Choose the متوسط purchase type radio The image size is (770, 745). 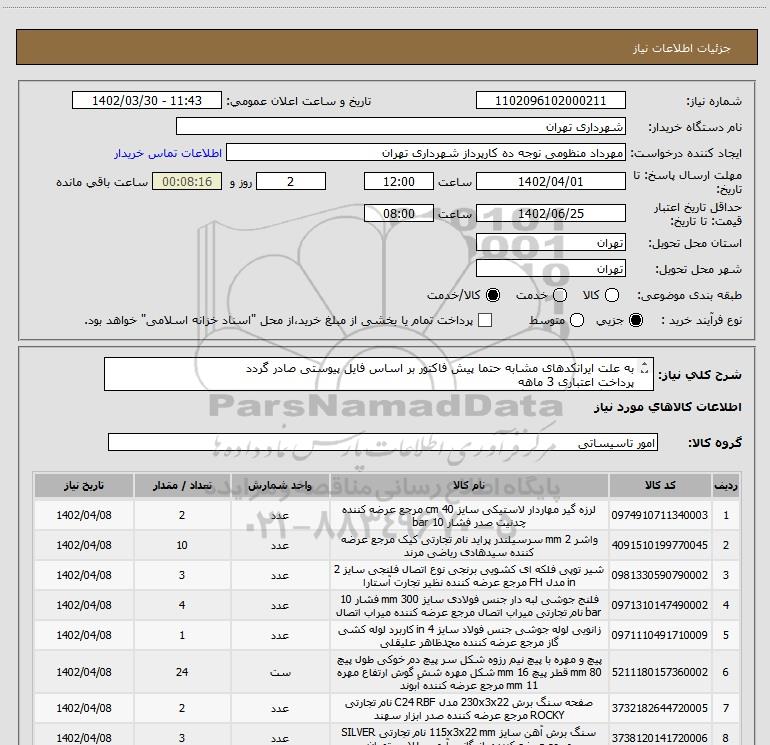577,321
